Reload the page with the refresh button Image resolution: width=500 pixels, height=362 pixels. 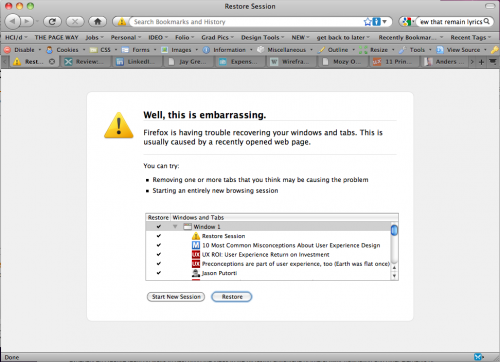[52, 22]
